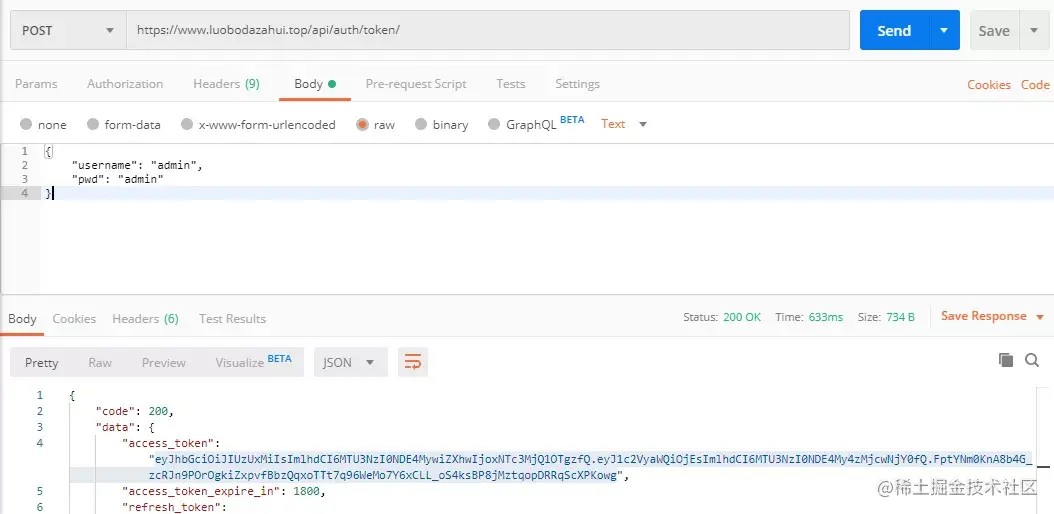Open the Save Response dropdown
Screen dimensions: 1054x514
tap(992, 316)
